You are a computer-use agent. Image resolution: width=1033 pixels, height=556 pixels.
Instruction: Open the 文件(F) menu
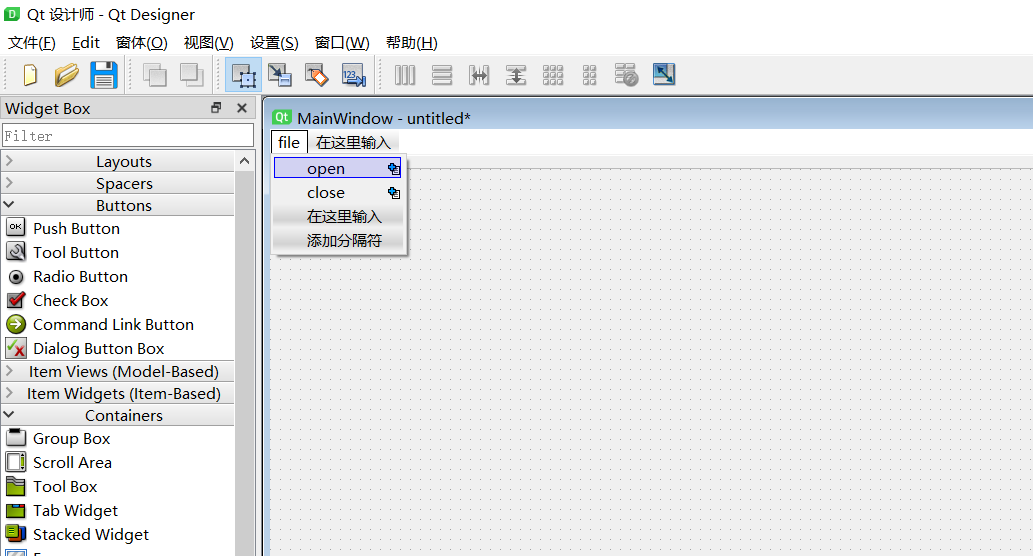pos(32,43)
